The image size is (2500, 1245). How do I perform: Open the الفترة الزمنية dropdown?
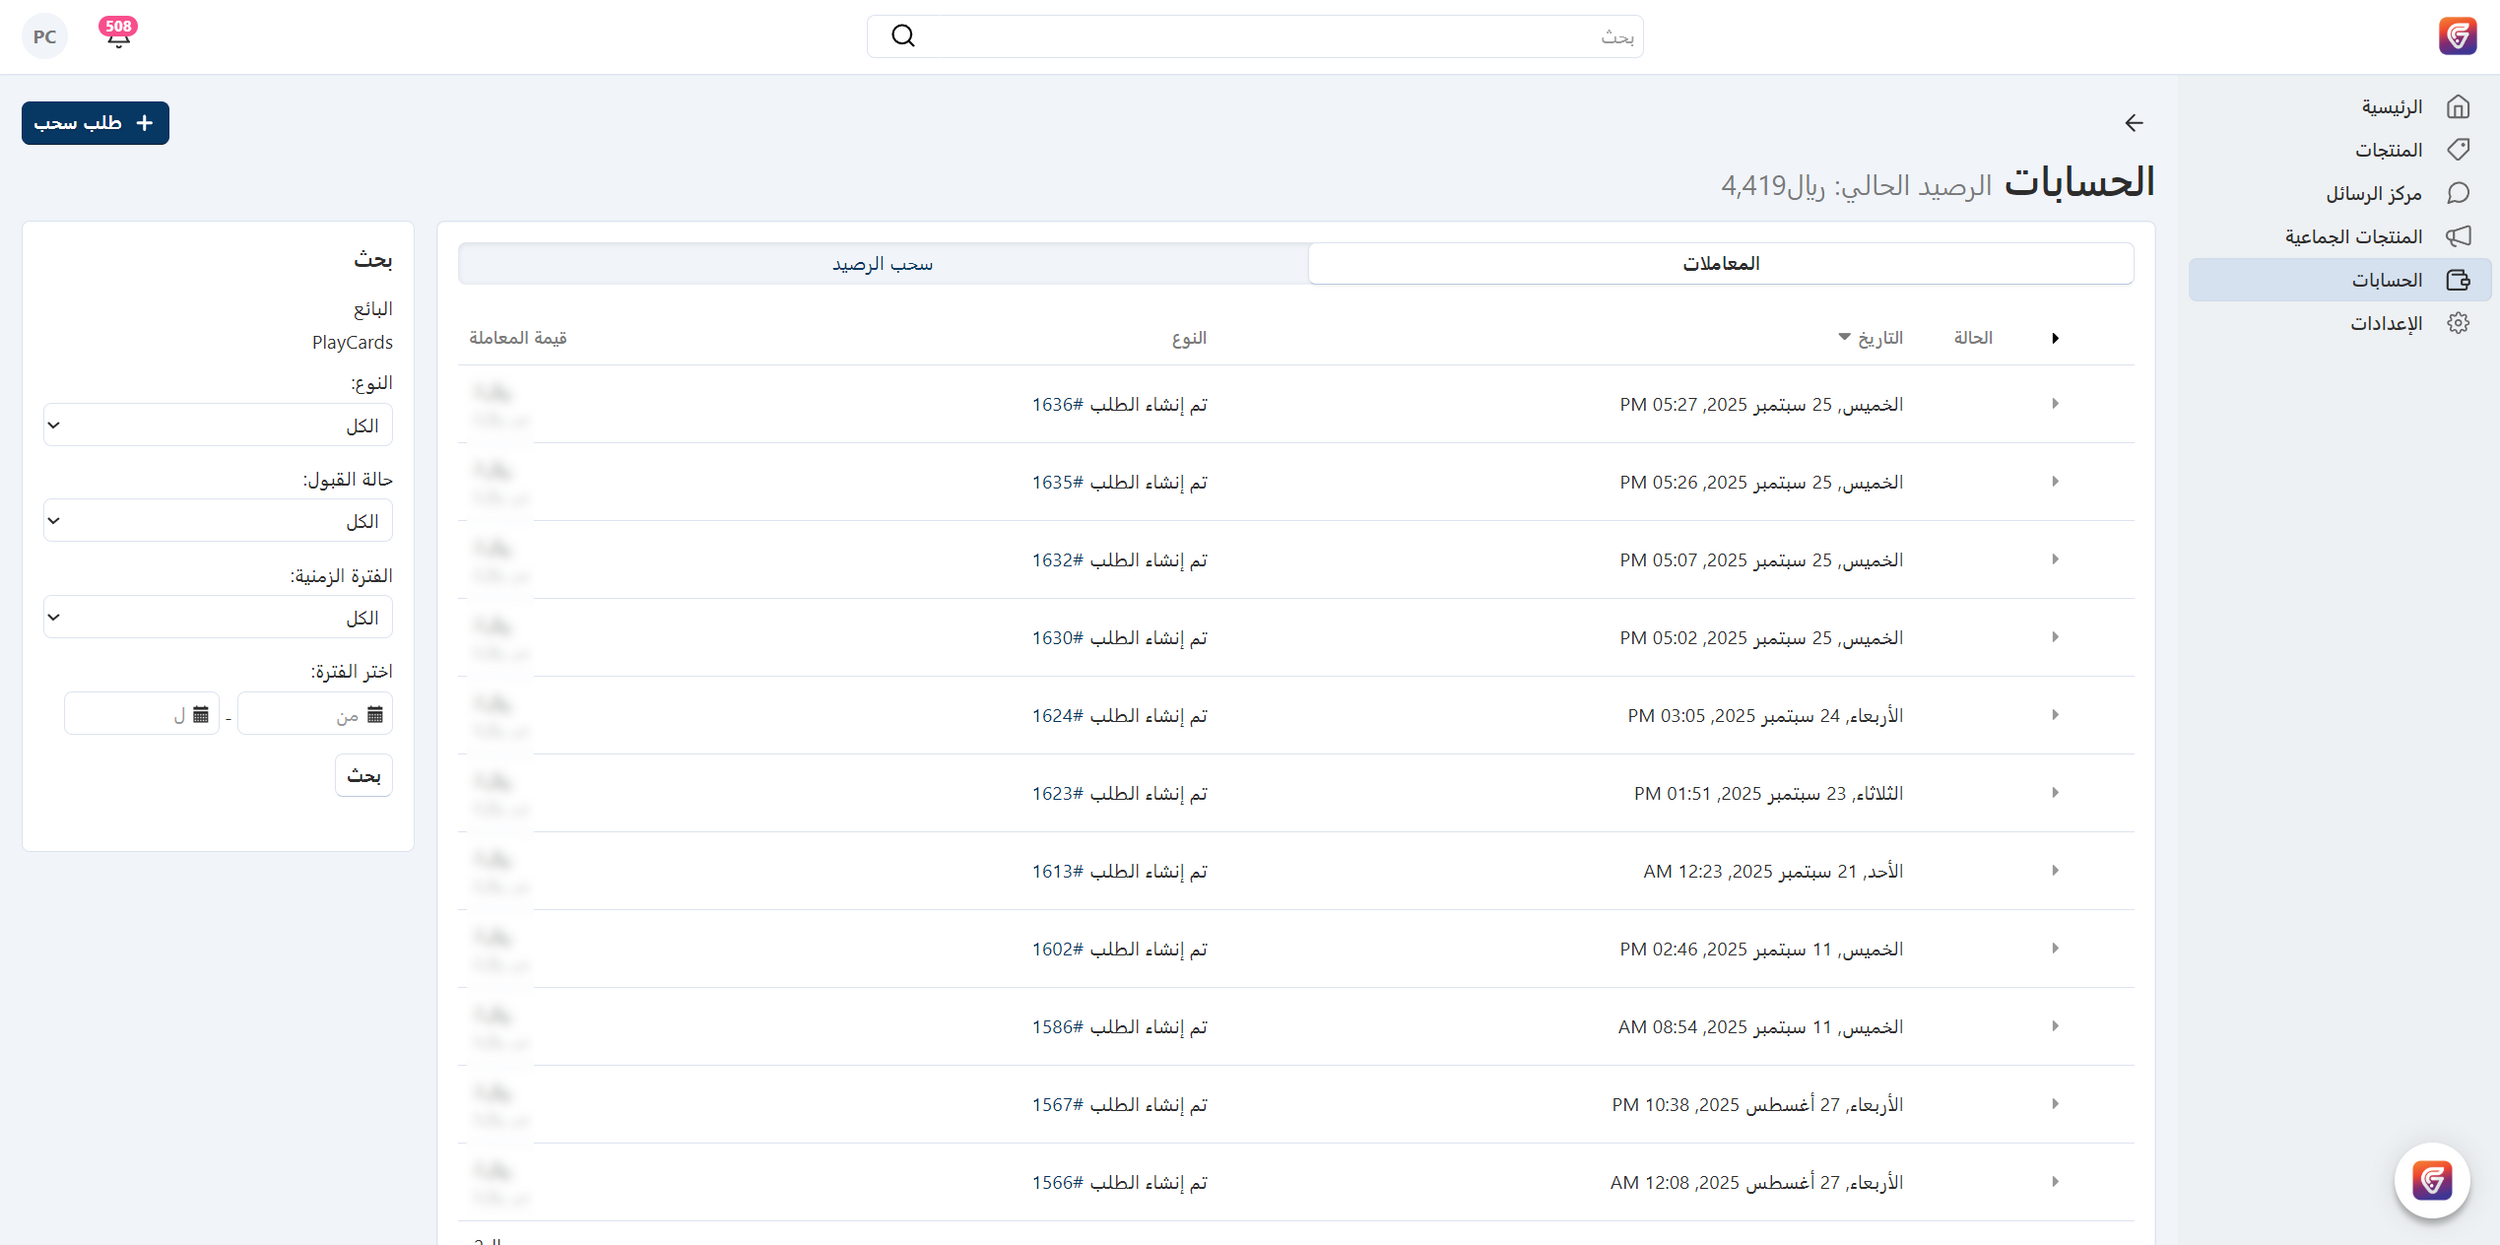(217, 617)
